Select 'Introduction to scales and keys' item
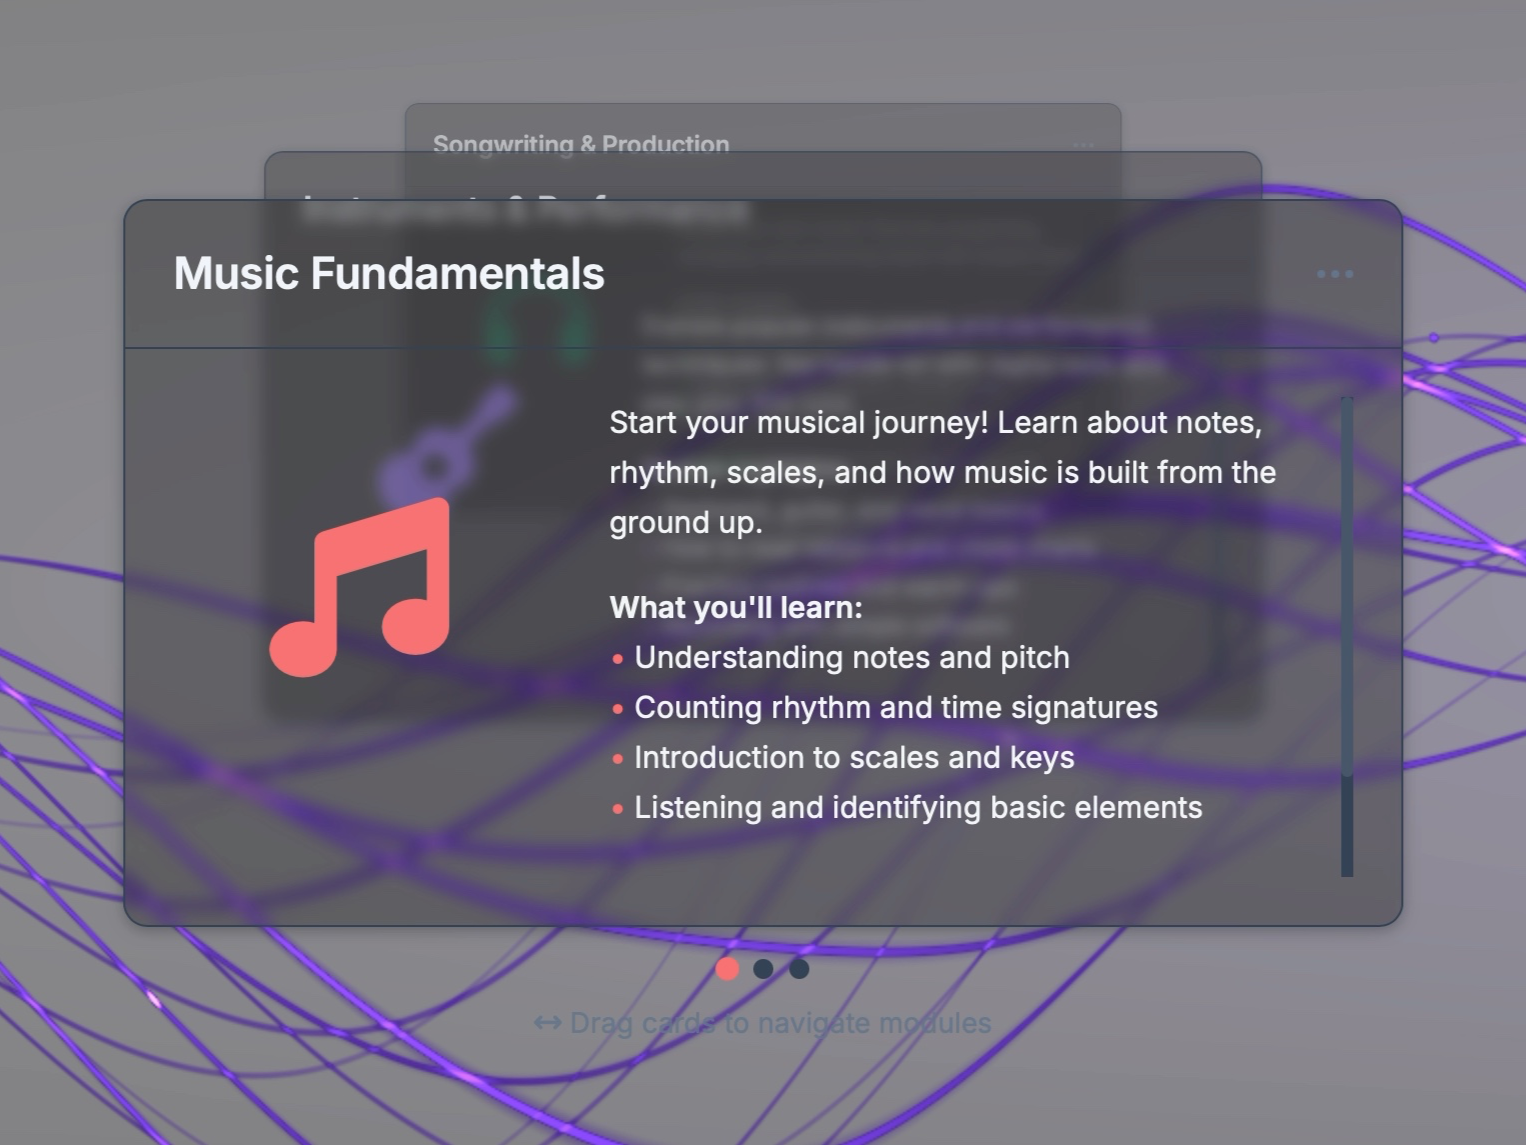 coord(854,758)
